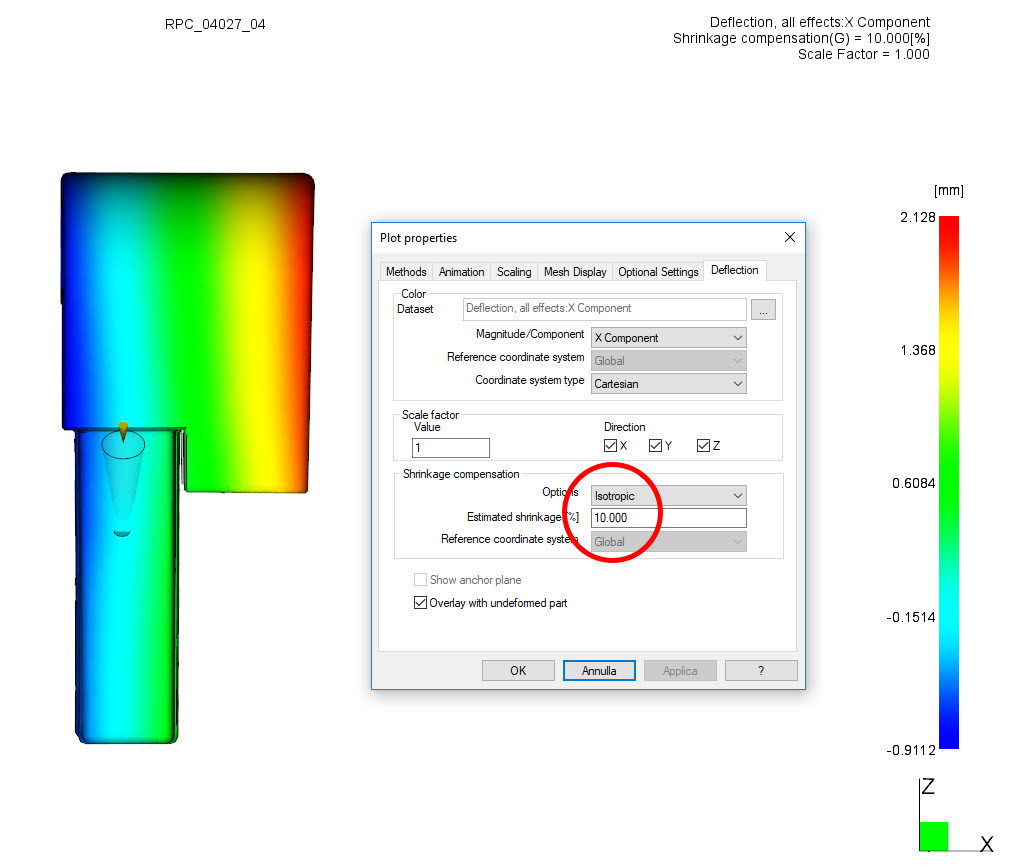Click the Annulla button to cancel
The height and width of the screenshot is (867, 1012).
[x=599, y=670]
